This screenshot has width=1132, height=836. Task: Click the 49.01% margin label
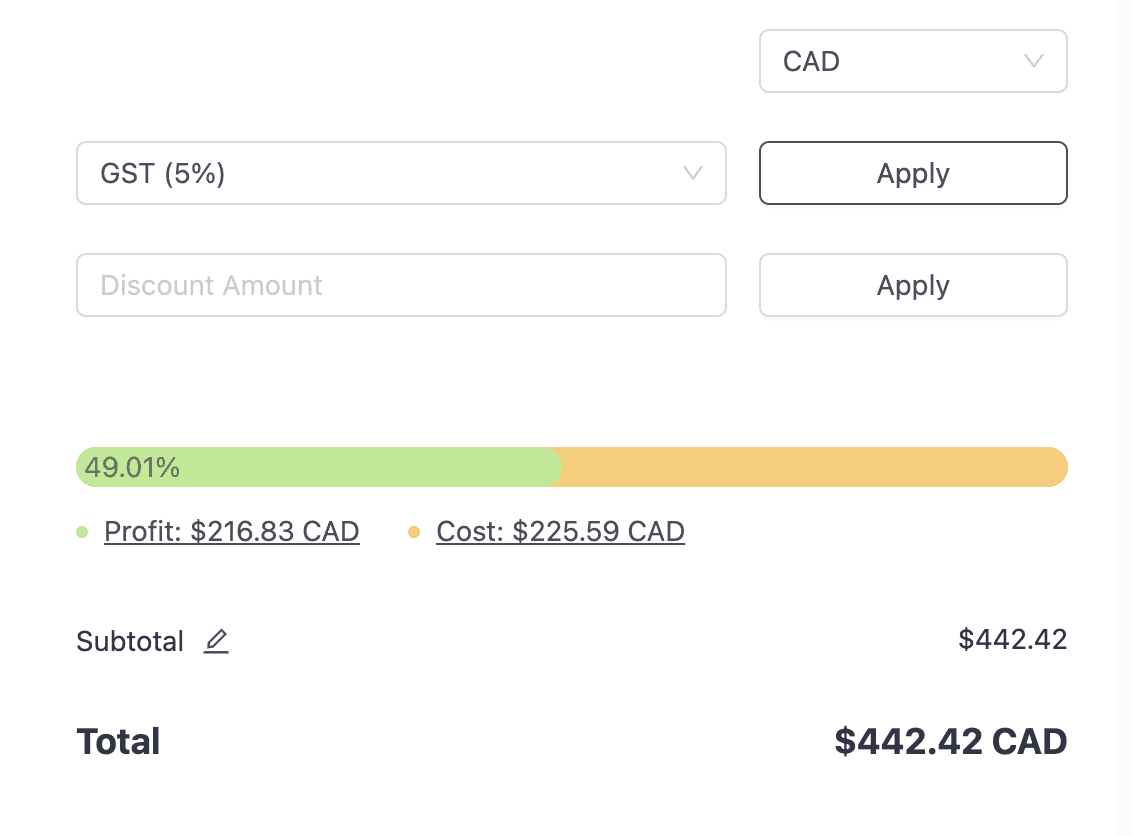132,468
